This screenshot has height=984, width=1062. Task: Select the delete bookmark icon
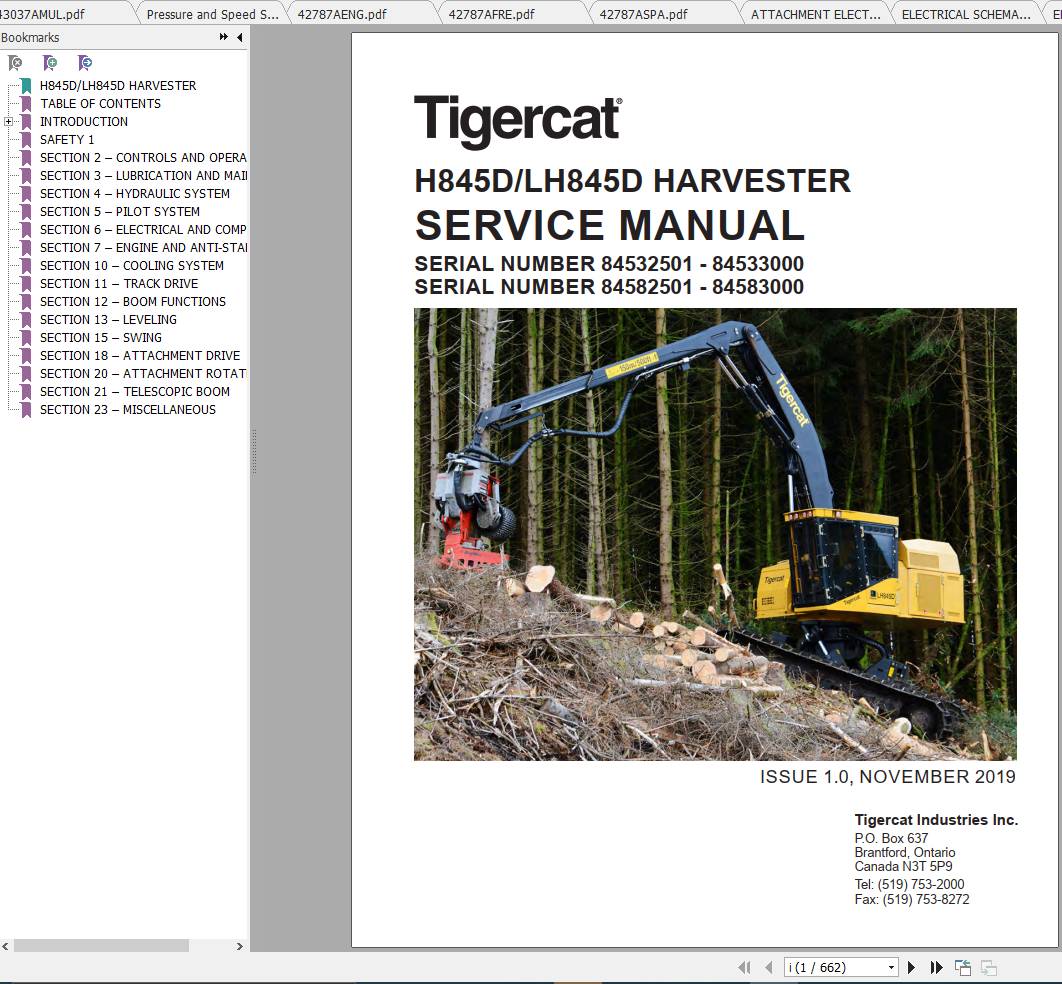point(14,62)
